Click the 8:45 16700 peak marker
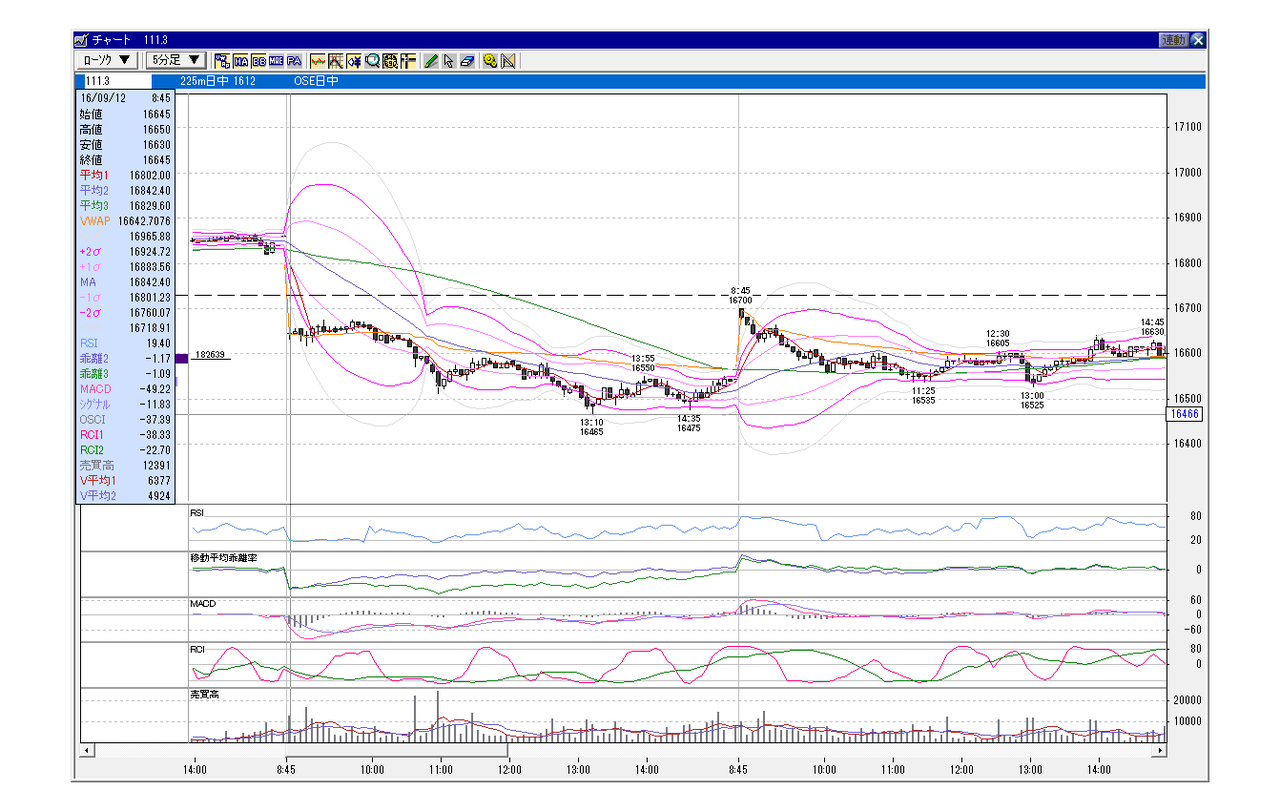This screenshot has width=1280, height=811. tap(740, 294)
